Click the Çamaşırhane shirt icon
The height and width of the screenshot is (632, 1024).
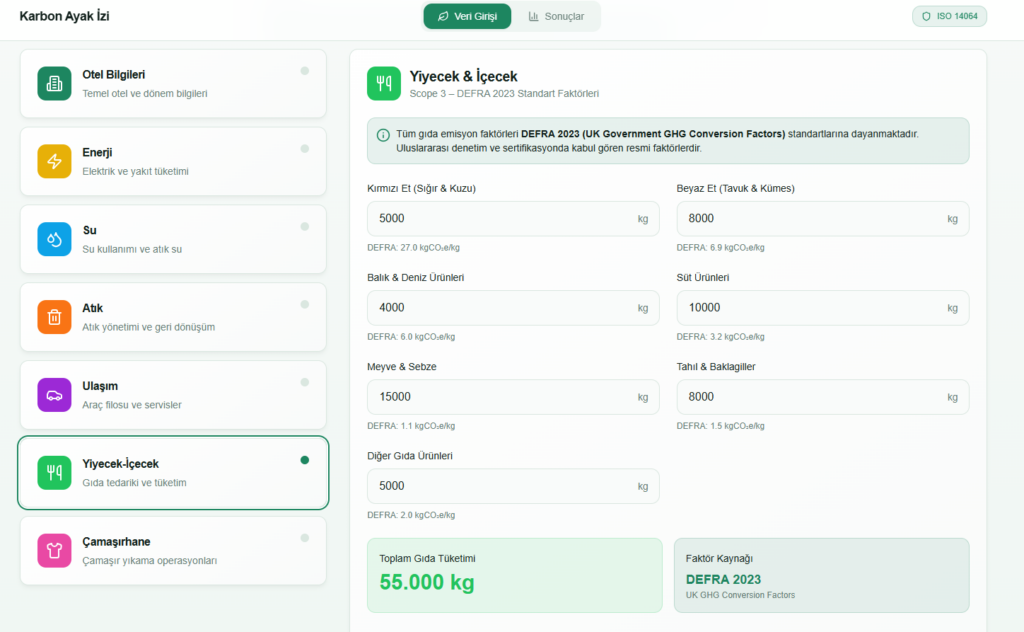54,550
